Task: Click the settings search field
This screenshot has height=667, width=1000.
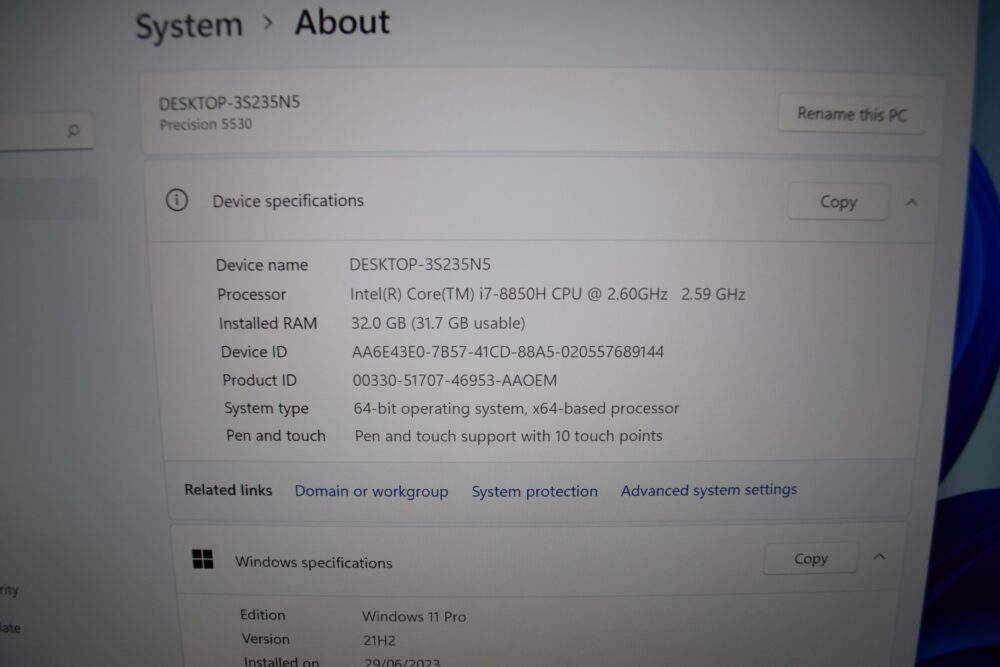Action: [46, 131]
